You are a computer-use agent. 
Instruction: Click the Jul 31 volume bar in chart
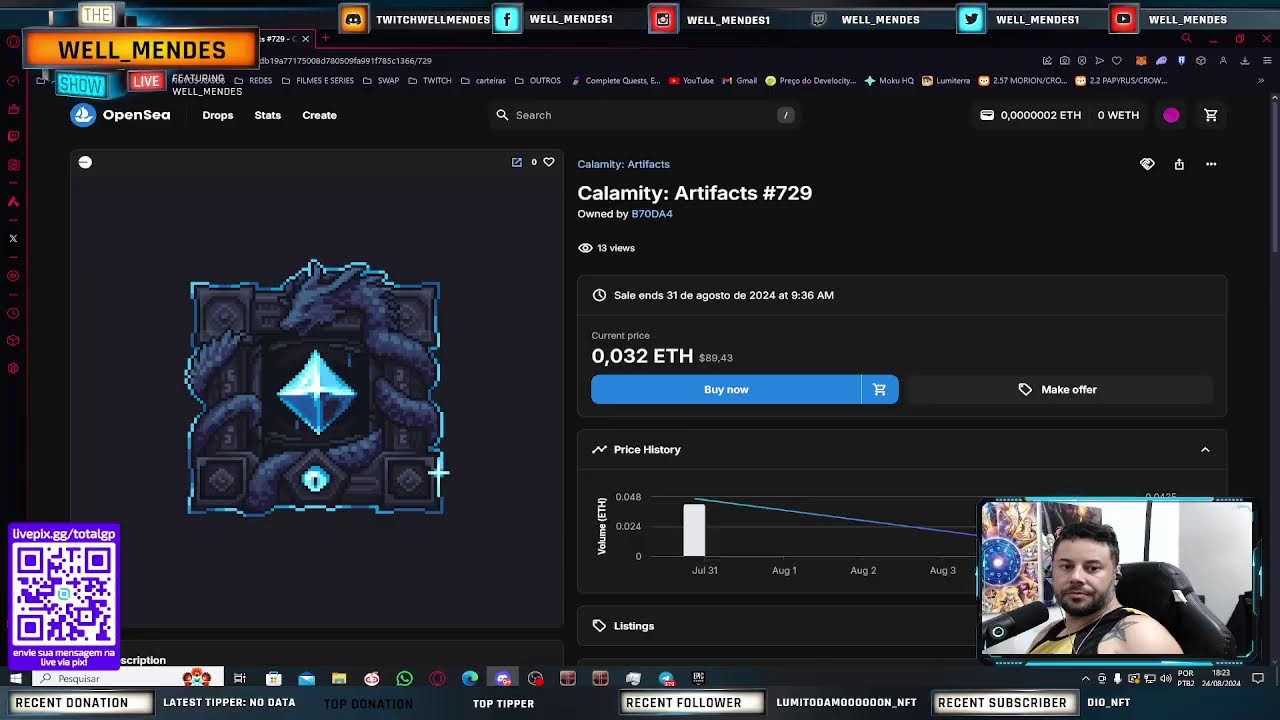[x=694, y=530]
